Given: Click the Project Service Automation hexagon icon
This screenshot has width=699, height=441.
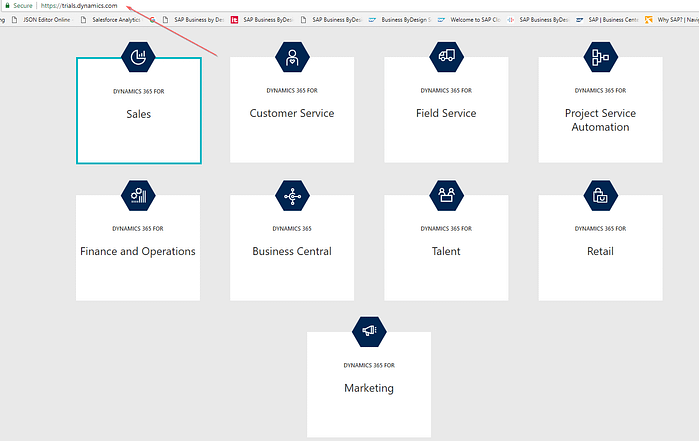Looking at the screenshot, I should 600,57.
